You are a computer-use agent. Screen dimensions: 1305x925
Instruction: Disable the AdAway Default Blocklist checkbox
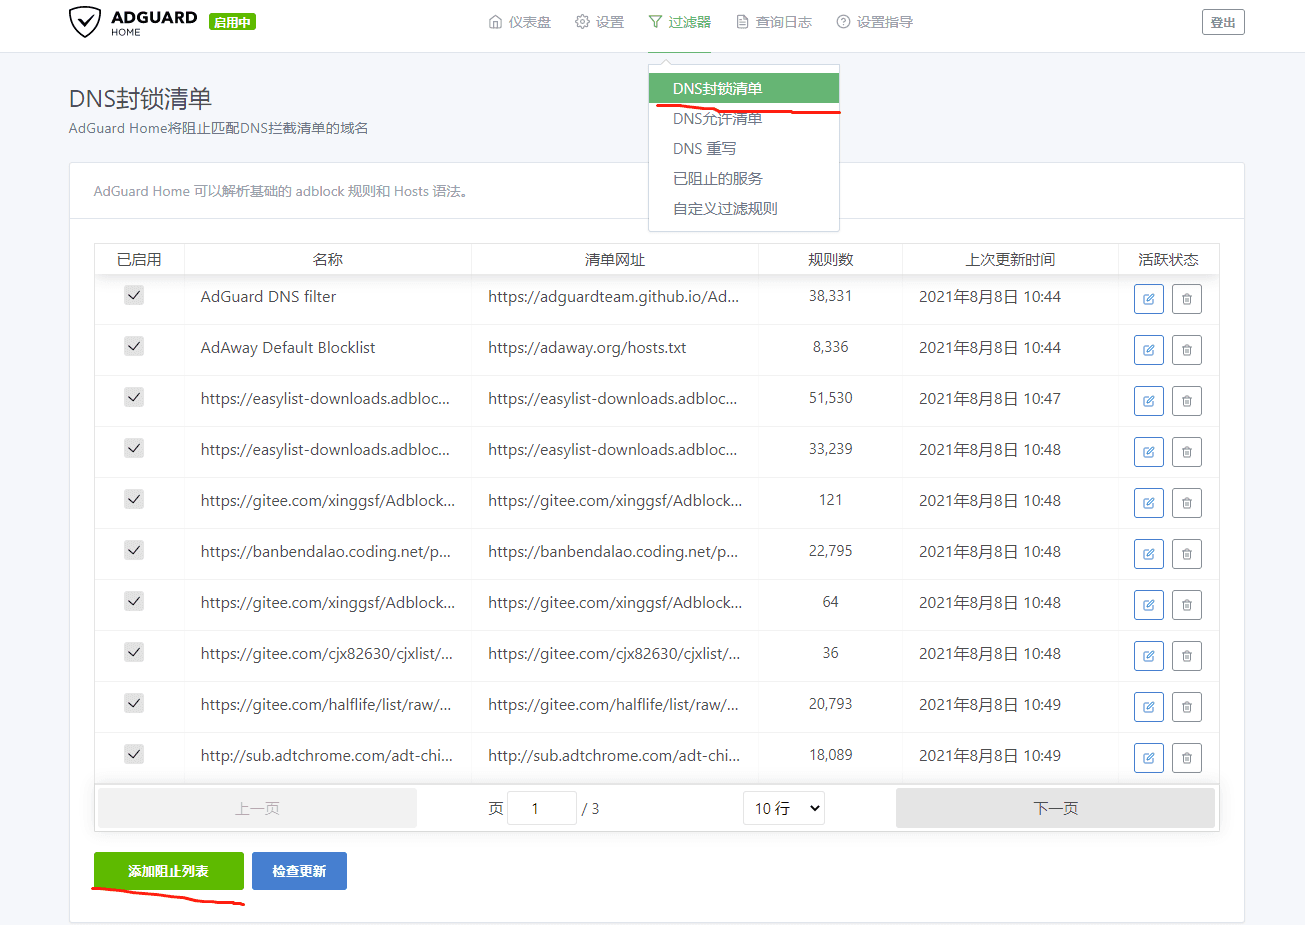point(134,346)
